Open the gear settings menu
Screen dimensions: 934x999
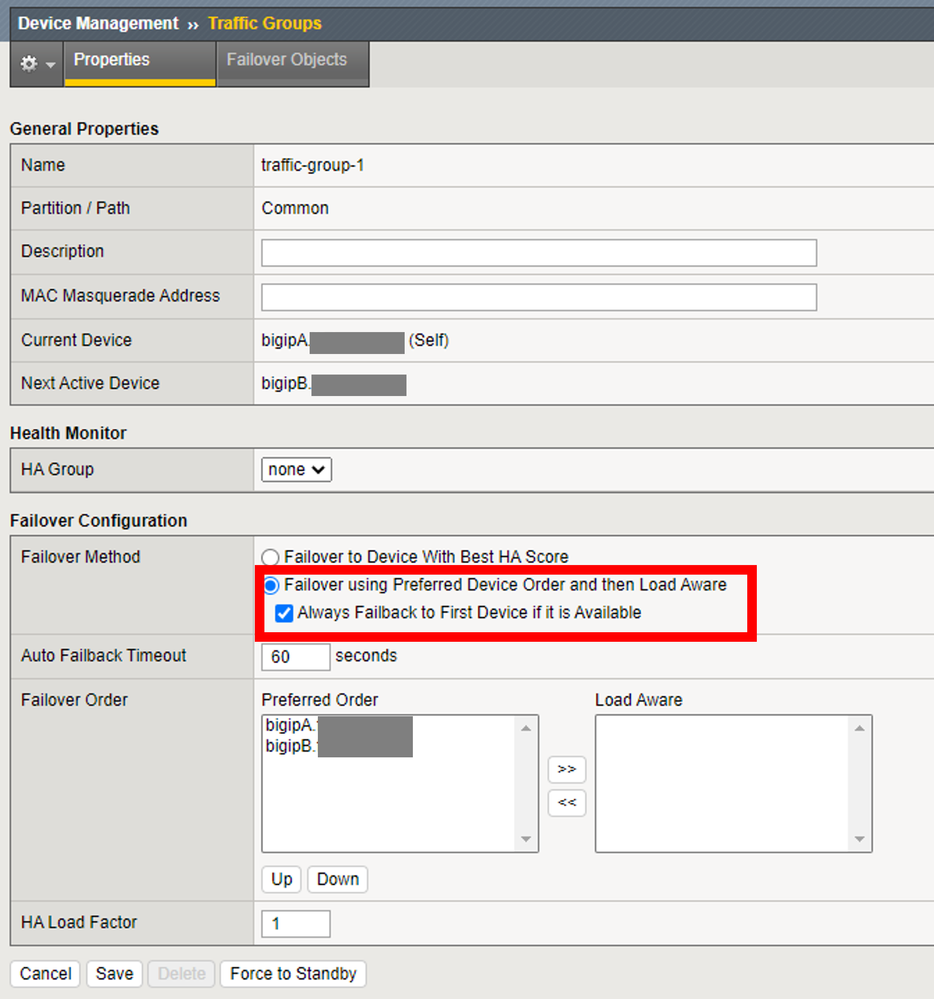coord(36,63)
